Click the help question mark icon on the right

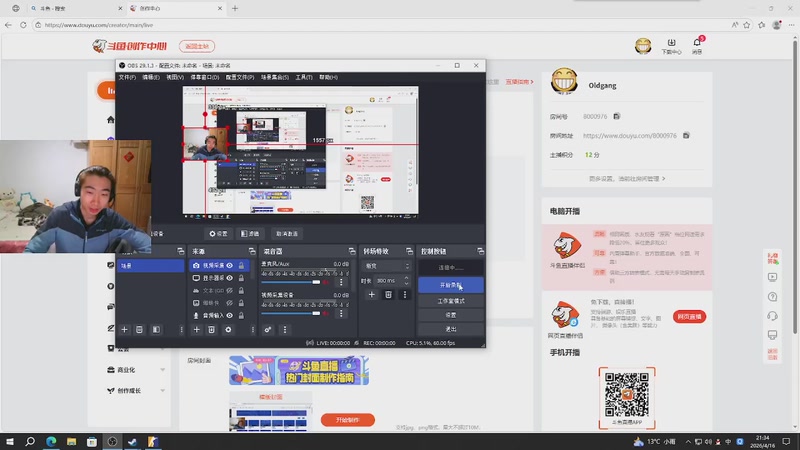pos(772,296)
